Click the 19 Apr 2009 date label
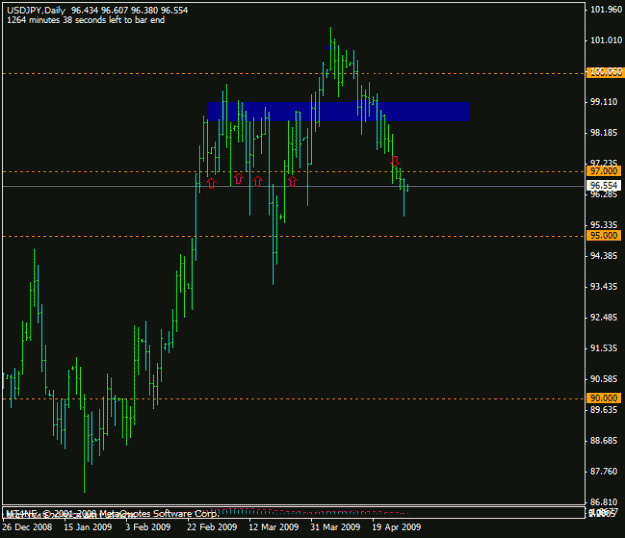 396,527
